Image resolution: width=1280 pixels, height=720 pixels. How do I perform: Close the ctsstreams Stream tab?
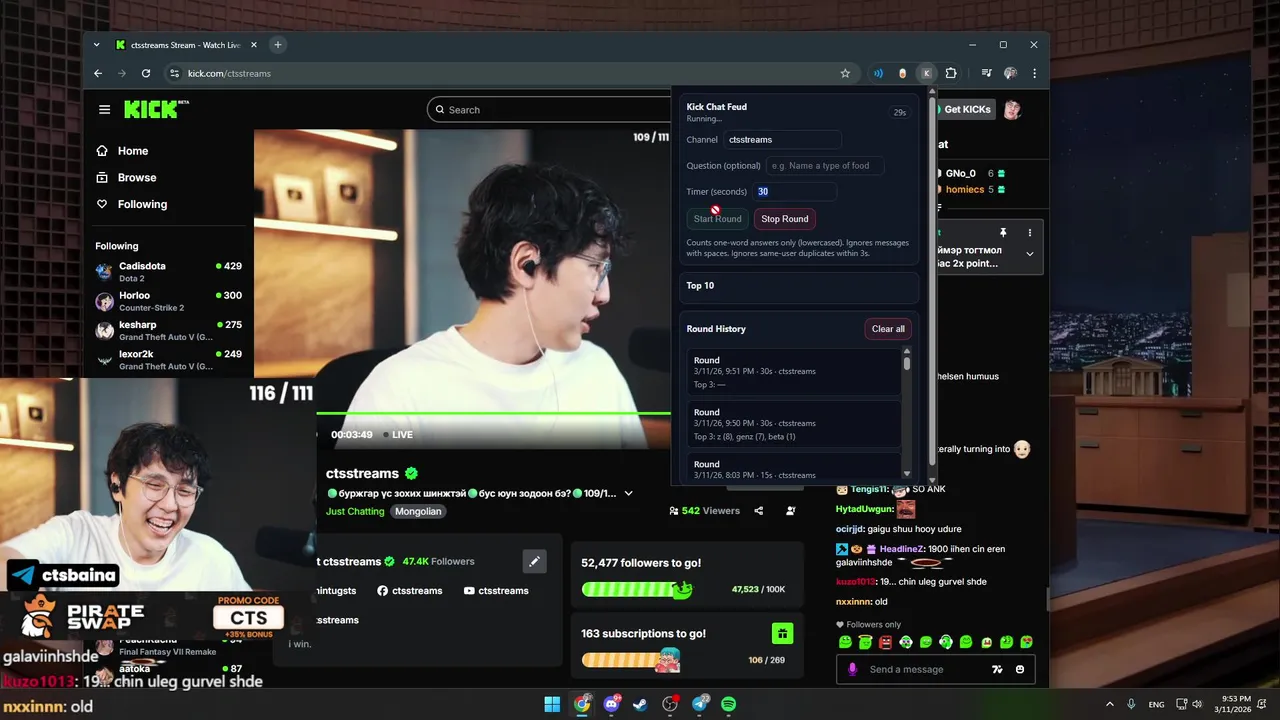253,45
